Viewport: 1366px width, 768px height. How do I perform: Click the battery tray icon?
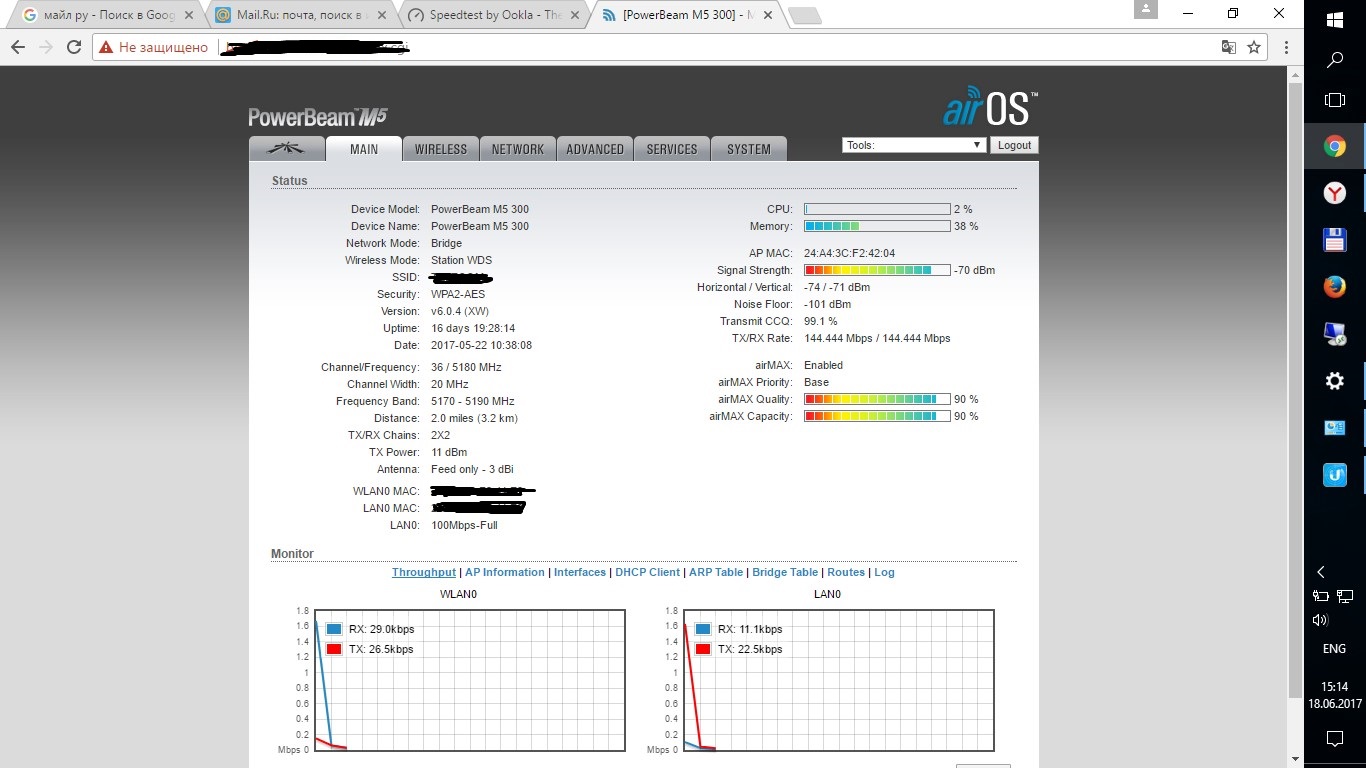[1321, 596]
